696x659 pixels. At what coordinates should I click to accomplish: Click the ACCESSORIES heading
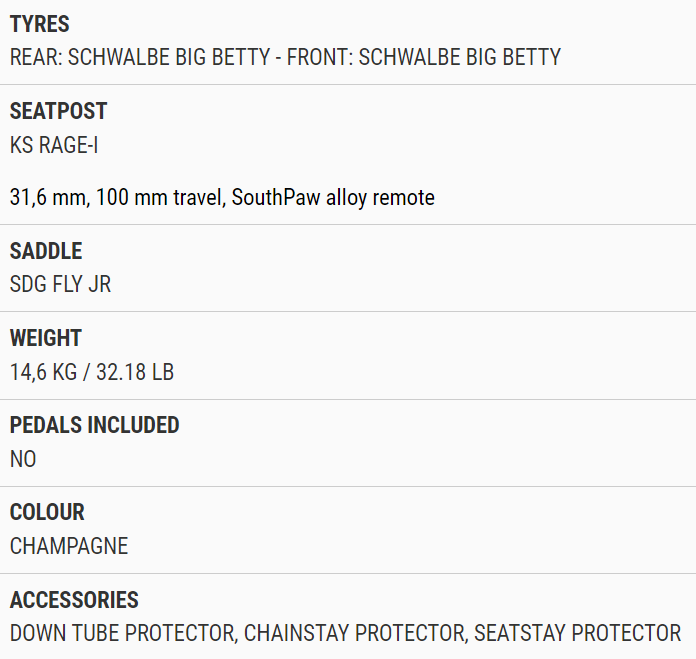coord(74,600)
